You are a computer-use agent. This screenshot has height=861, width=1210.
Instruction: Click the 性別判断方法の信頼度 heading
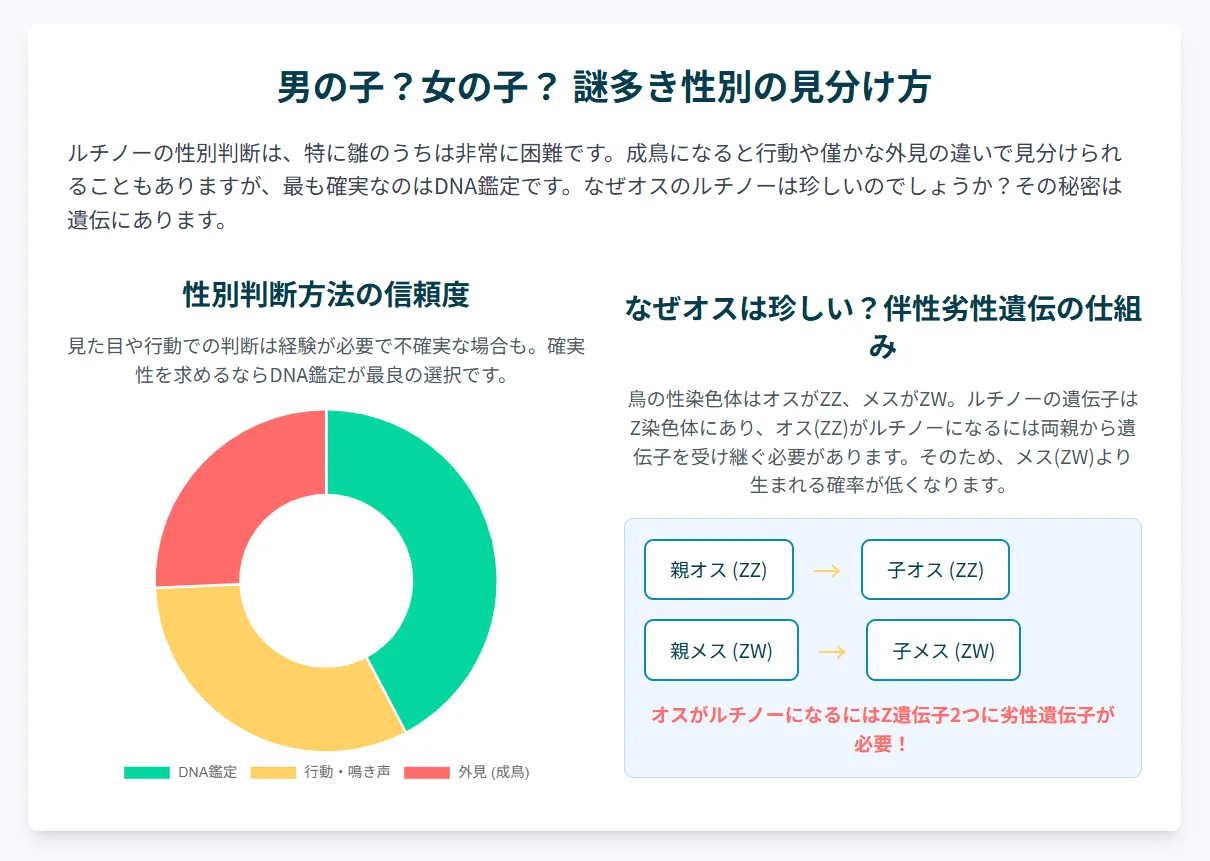coord(326,295)
